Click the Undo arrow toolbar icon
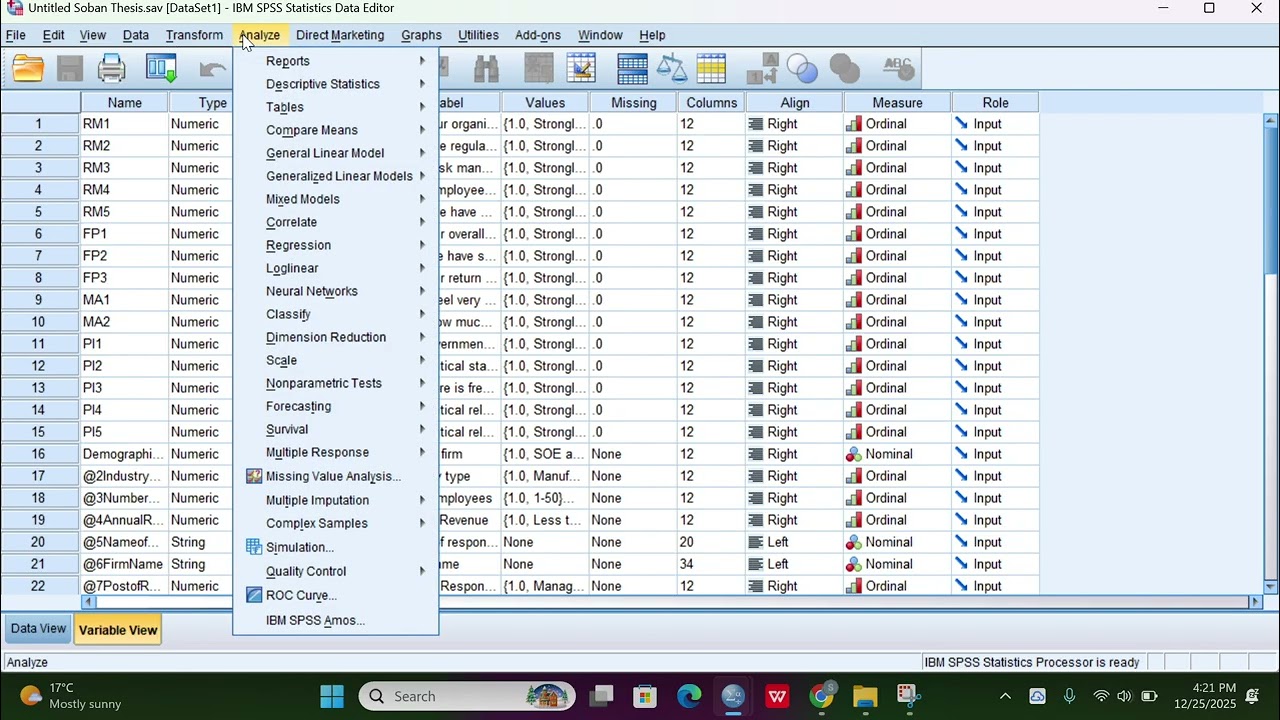This screenshot has width=1280, height=720. coord(213,68)
